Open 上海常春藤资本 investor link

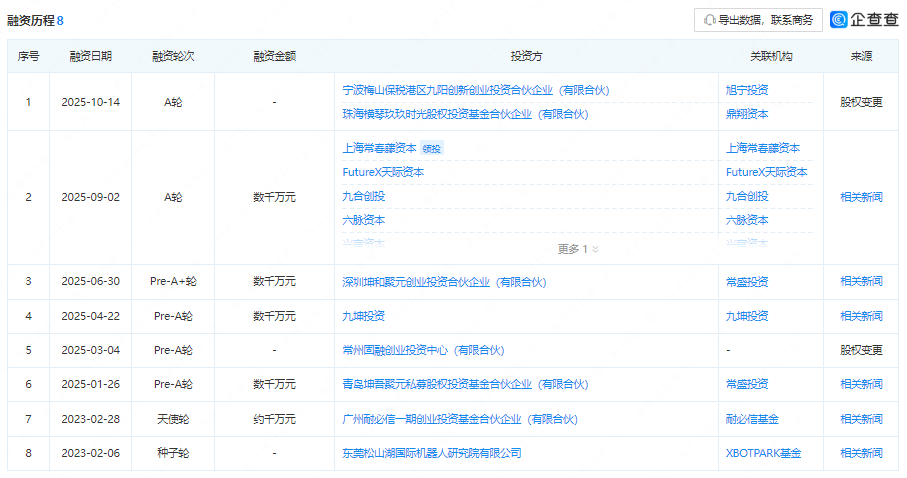click(x=379, y=148)
